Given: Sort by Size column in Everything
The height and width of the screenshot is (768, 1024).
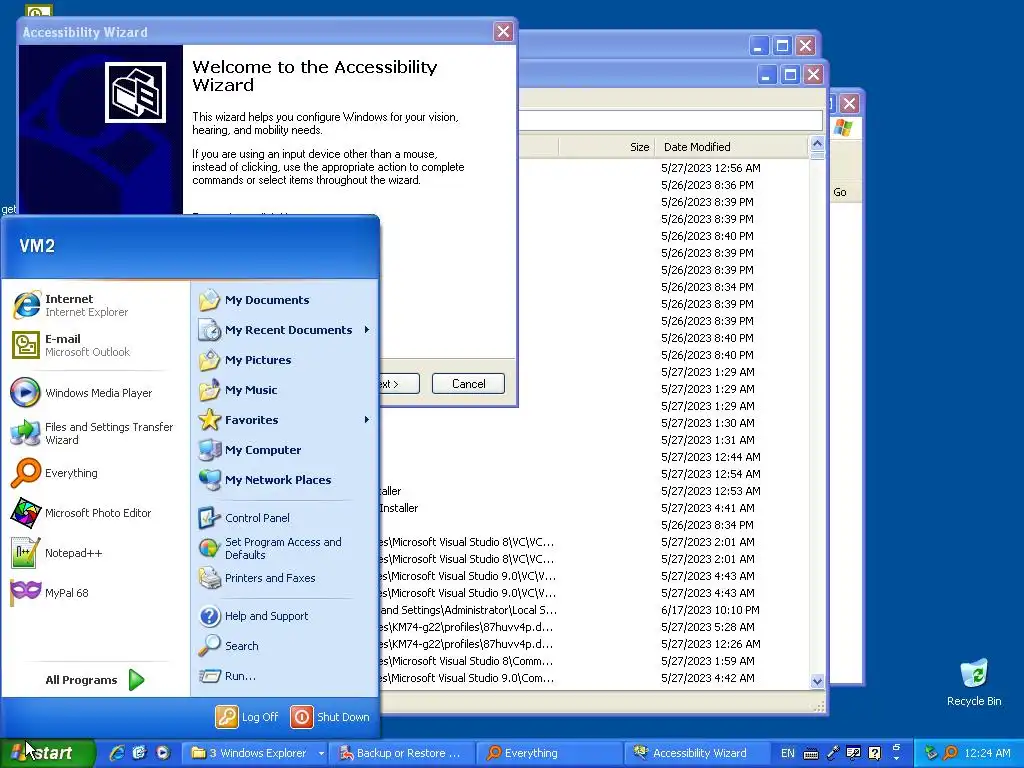Looking at the screenshot, I should pyautogui.click(x=605, y=147).
